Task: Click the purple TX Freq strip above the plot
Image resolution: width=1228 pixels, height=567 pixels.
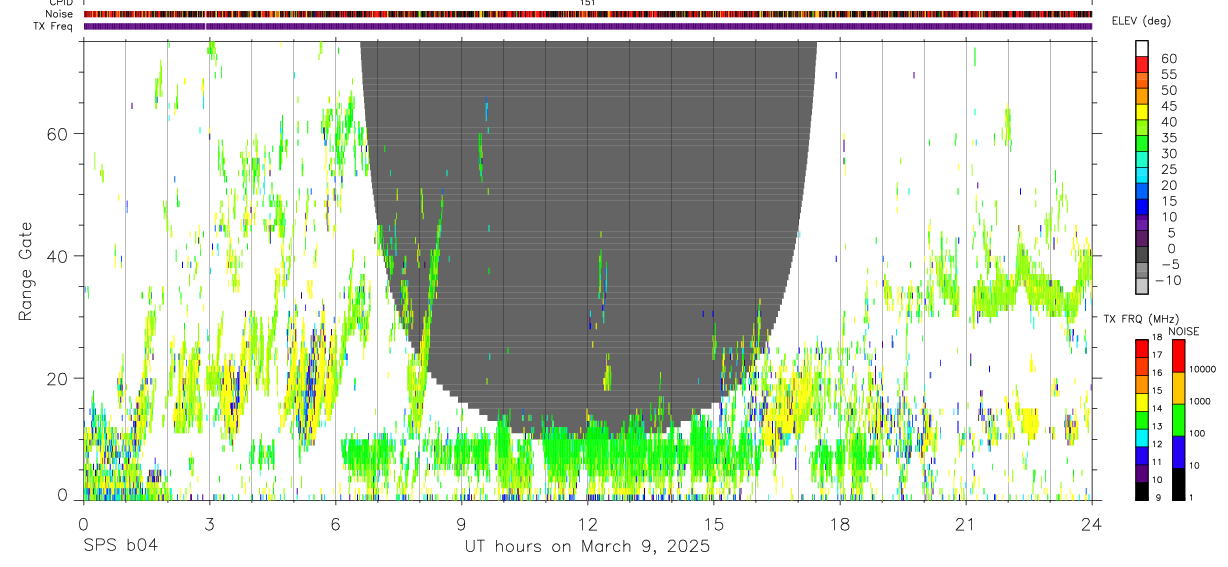Action: (x=588, y=26)
